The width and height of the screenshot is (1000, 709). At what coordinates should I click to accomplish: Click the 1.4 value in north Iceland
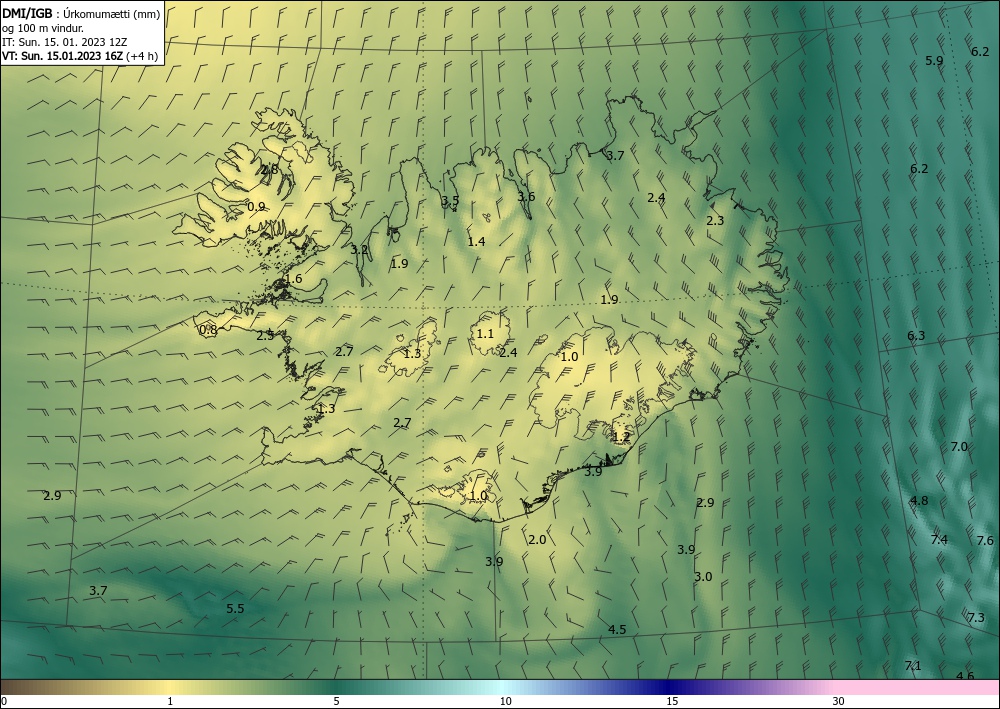tap(476, 241)
